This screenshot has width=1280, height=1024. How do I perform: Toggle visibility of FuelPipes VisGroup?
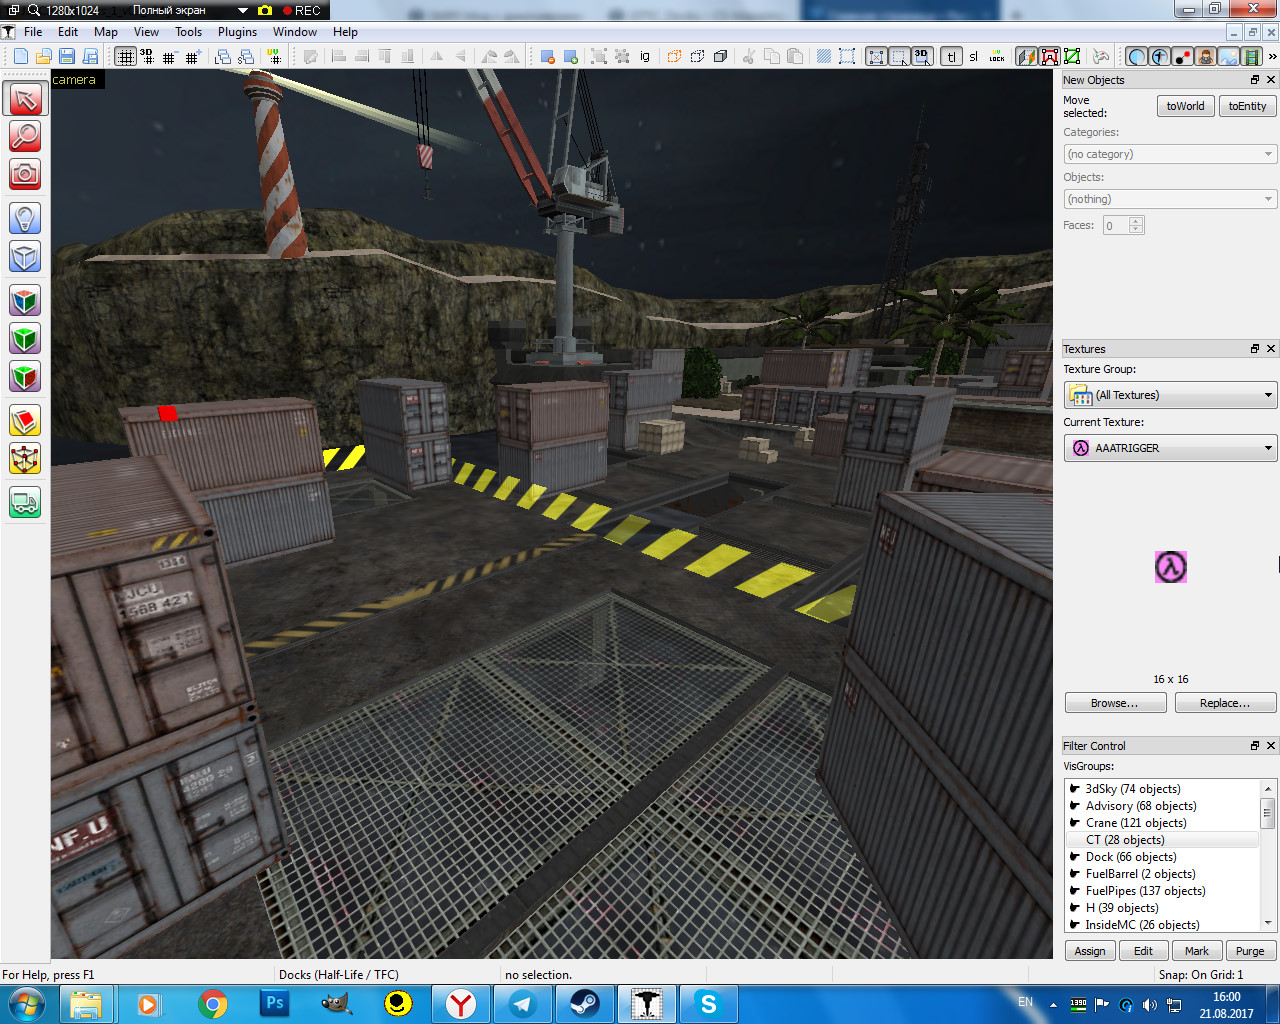(x=1075, y=890)
